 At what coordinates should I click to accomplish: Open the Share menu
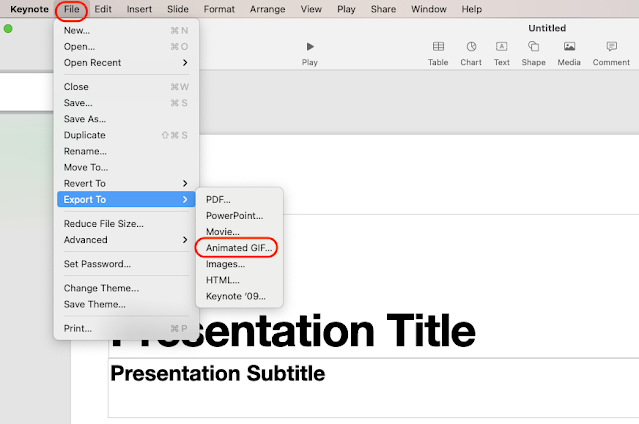point(383,9)
